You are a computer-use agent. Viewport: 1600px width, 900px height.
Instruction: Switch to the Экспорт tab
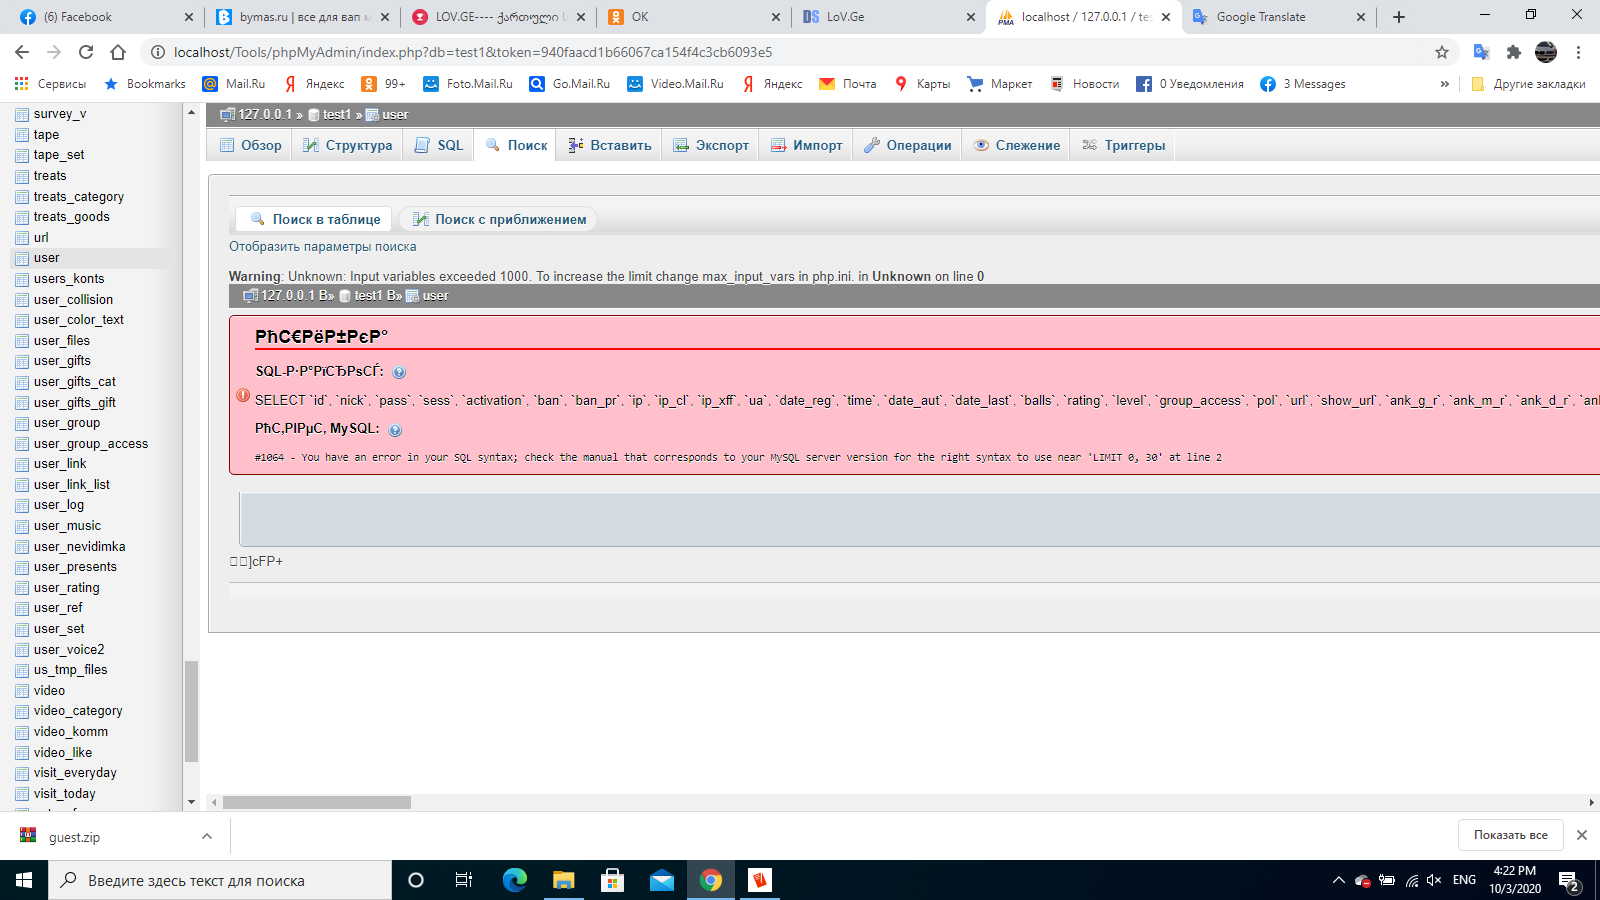[711, 145]
